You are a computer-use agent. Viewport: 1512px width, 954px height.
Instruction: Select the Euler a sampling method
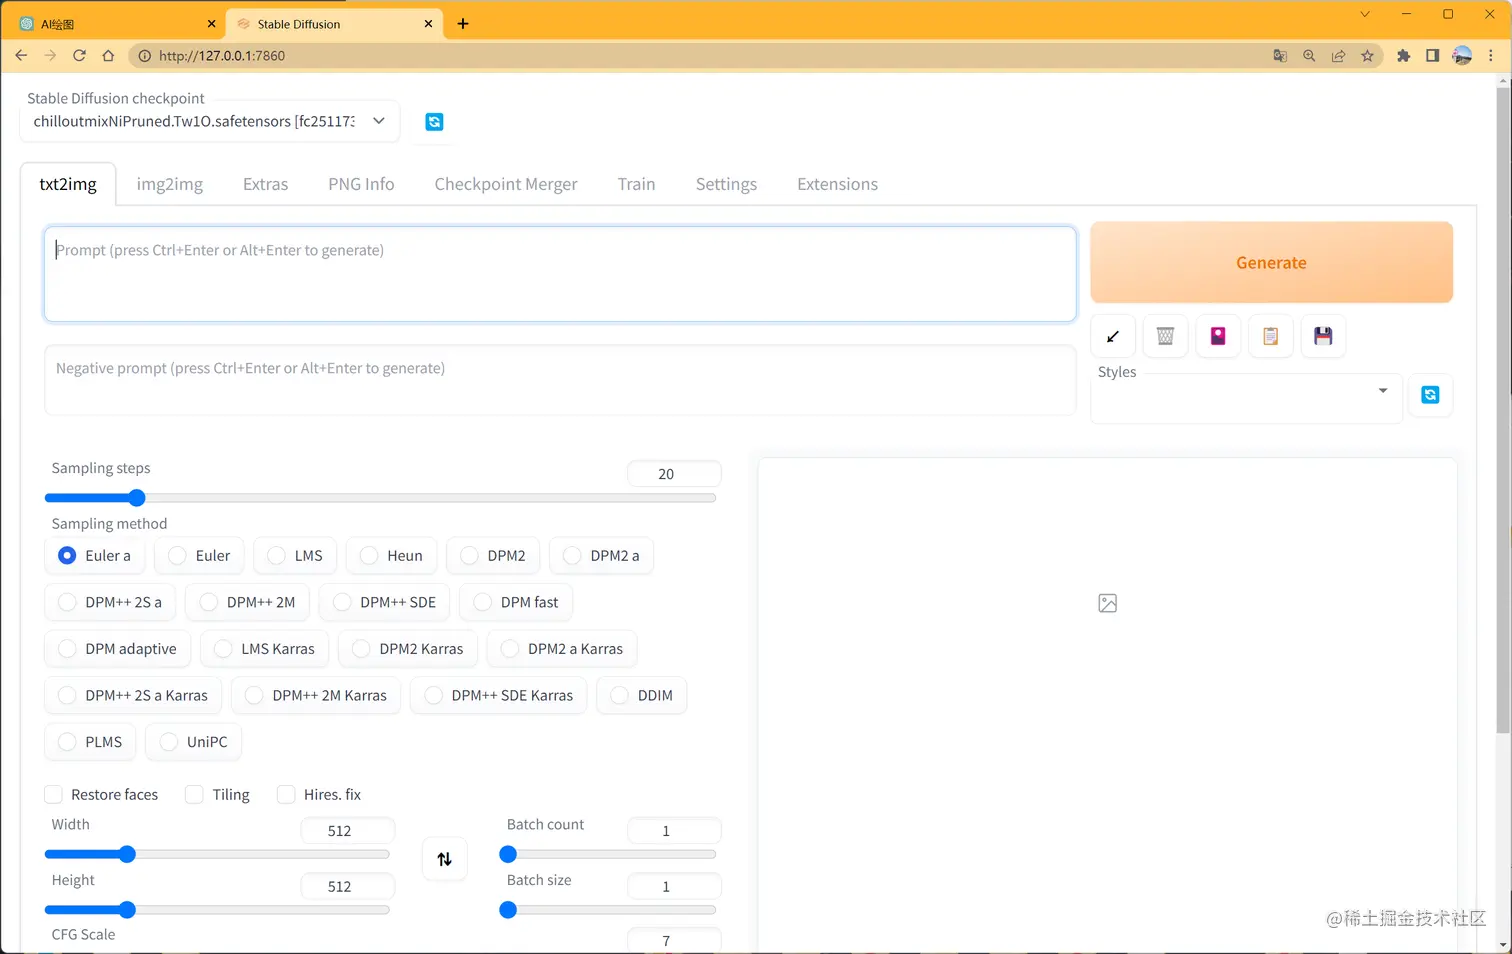point(94,556)
